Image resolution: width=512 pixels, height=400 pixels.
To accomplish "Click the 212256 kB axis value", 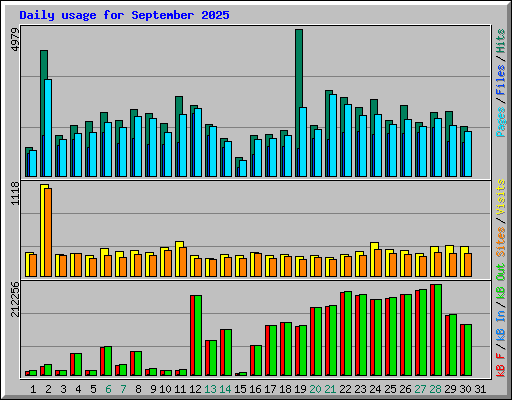I will 15,299.
